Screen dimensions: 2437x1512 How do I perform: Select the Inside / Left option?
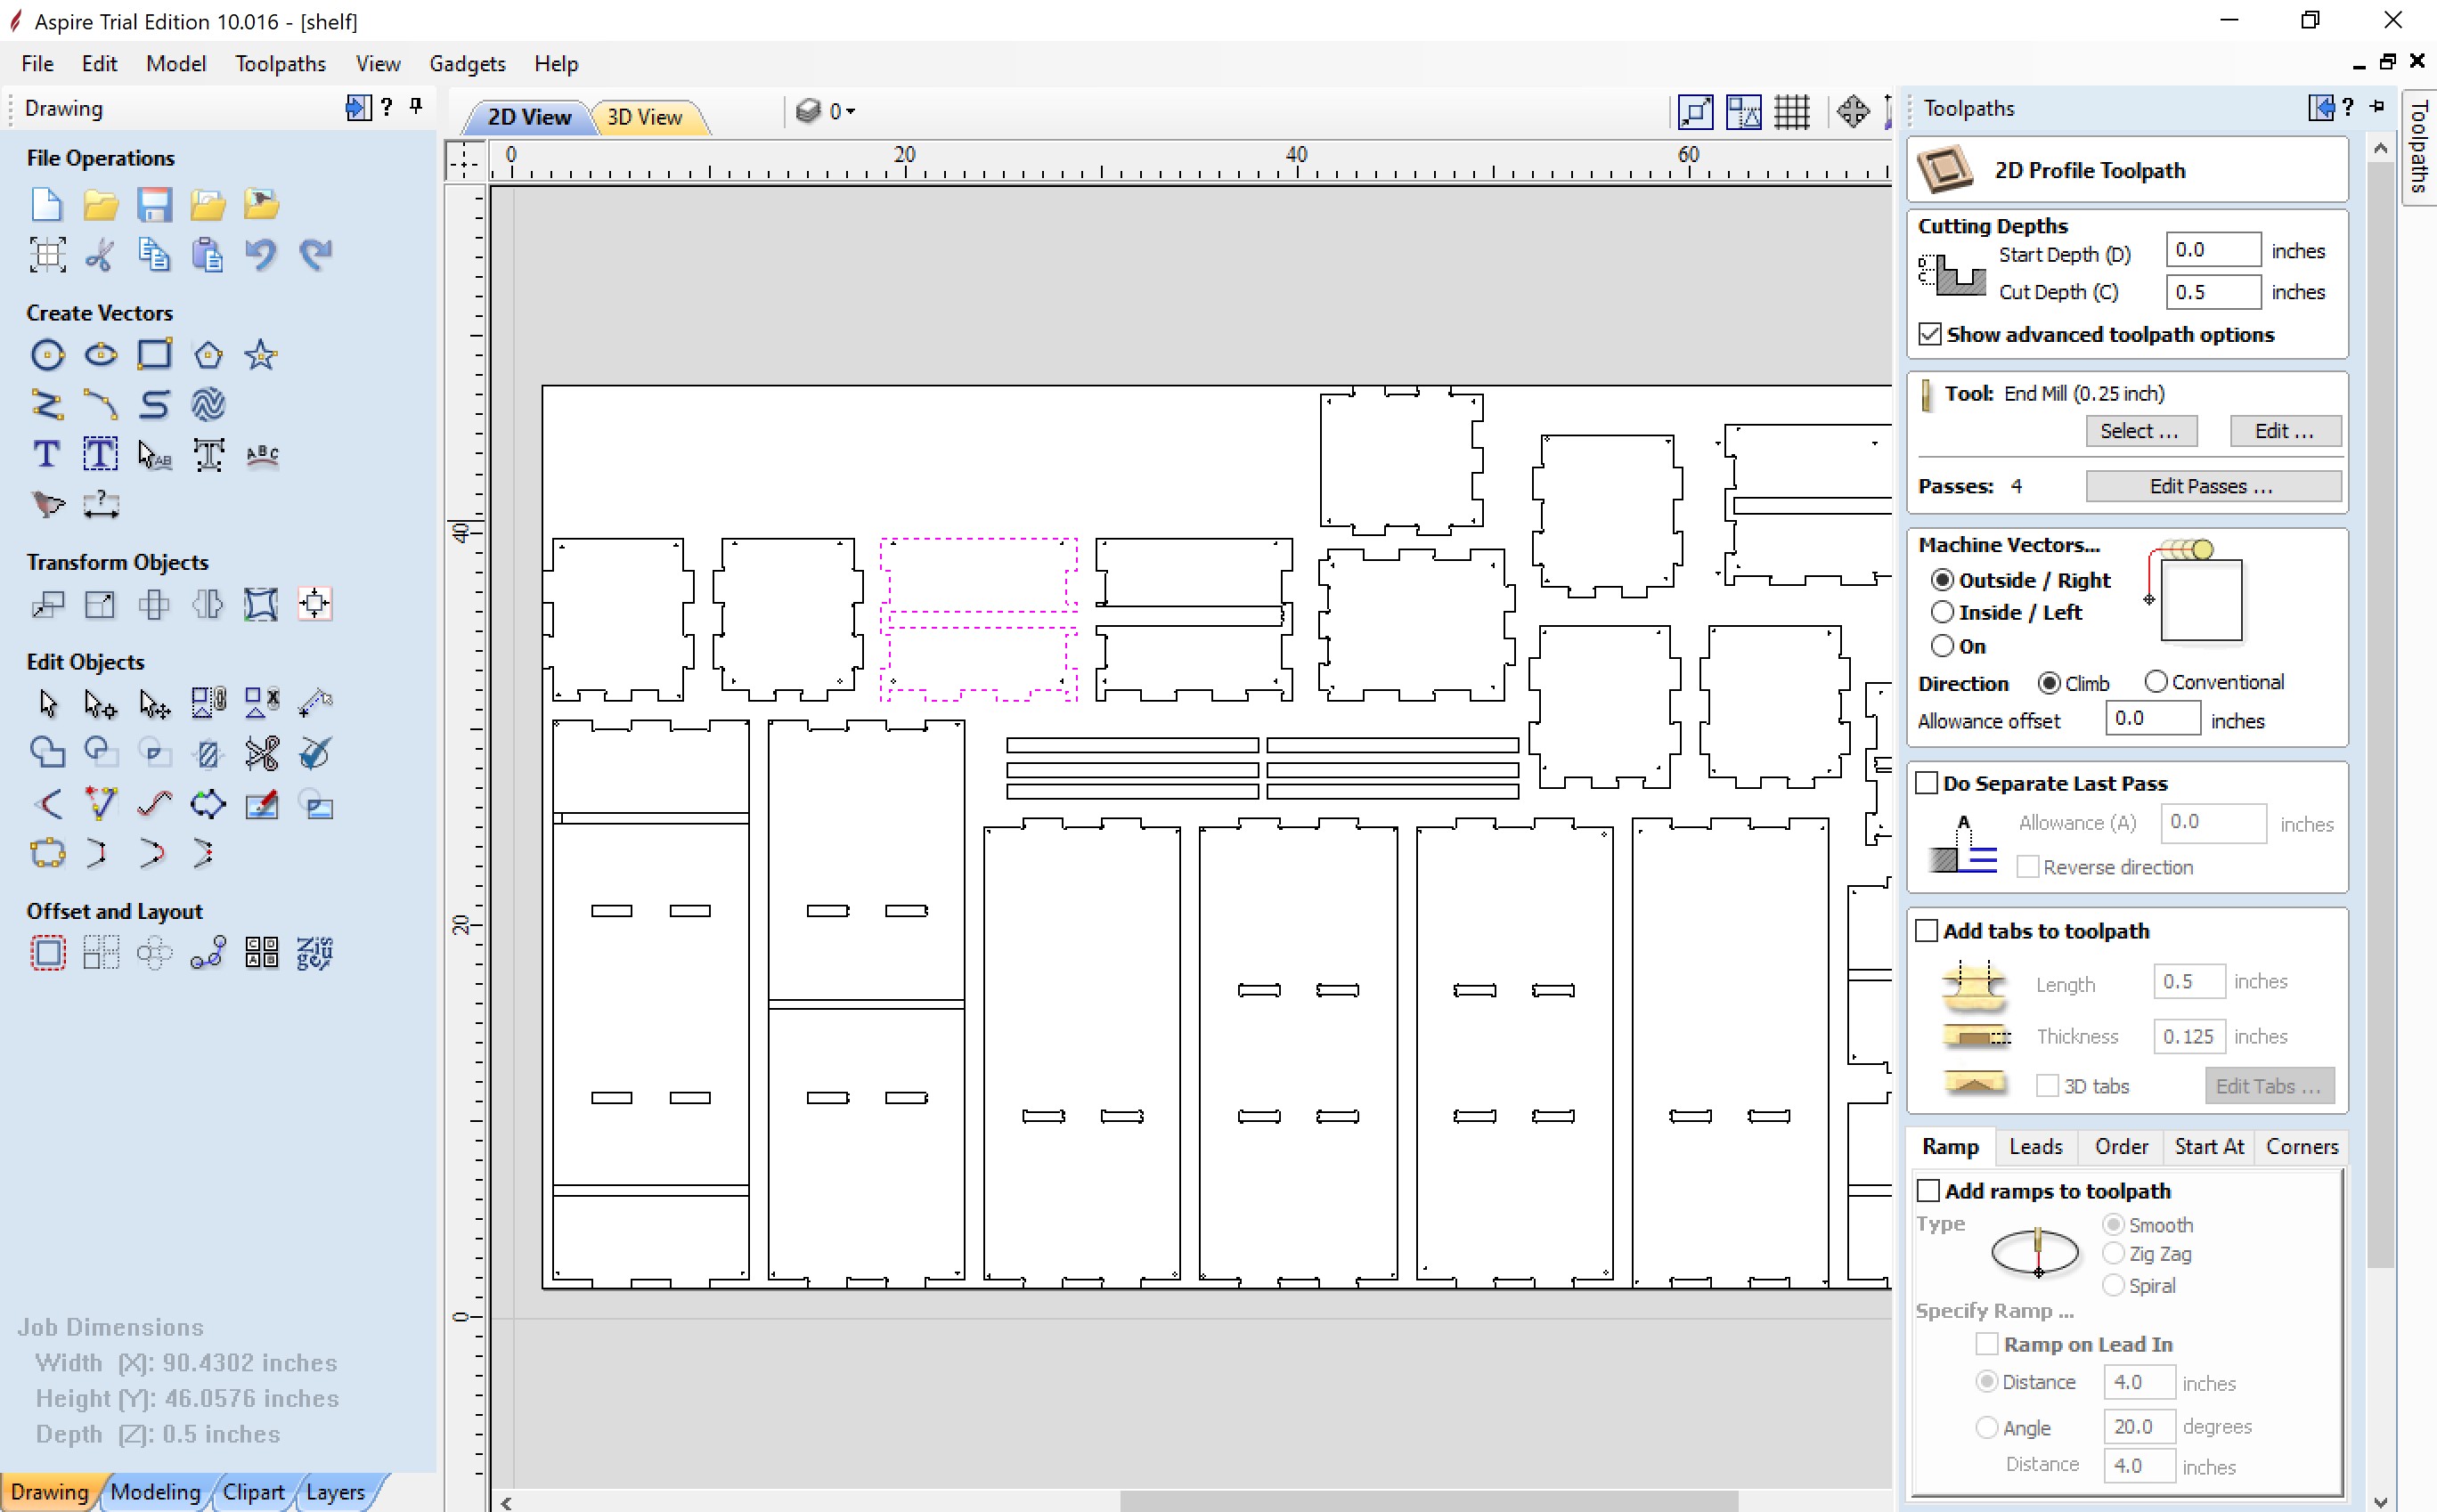point(1942,612)
